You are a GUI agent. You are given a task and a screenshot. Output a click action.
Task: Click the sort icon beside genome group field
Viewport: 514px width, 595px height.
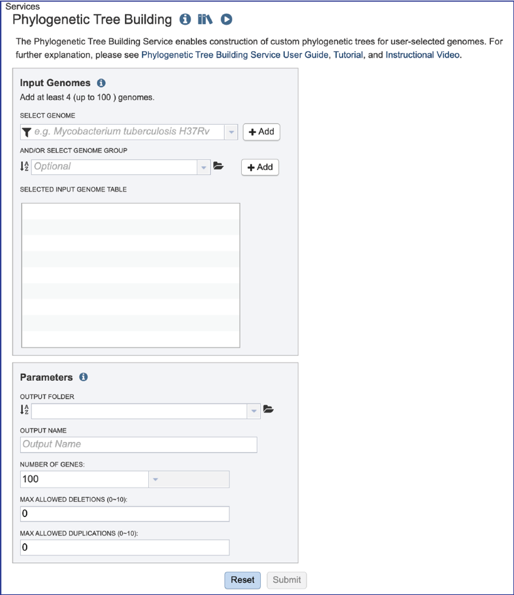coord(24,166)
